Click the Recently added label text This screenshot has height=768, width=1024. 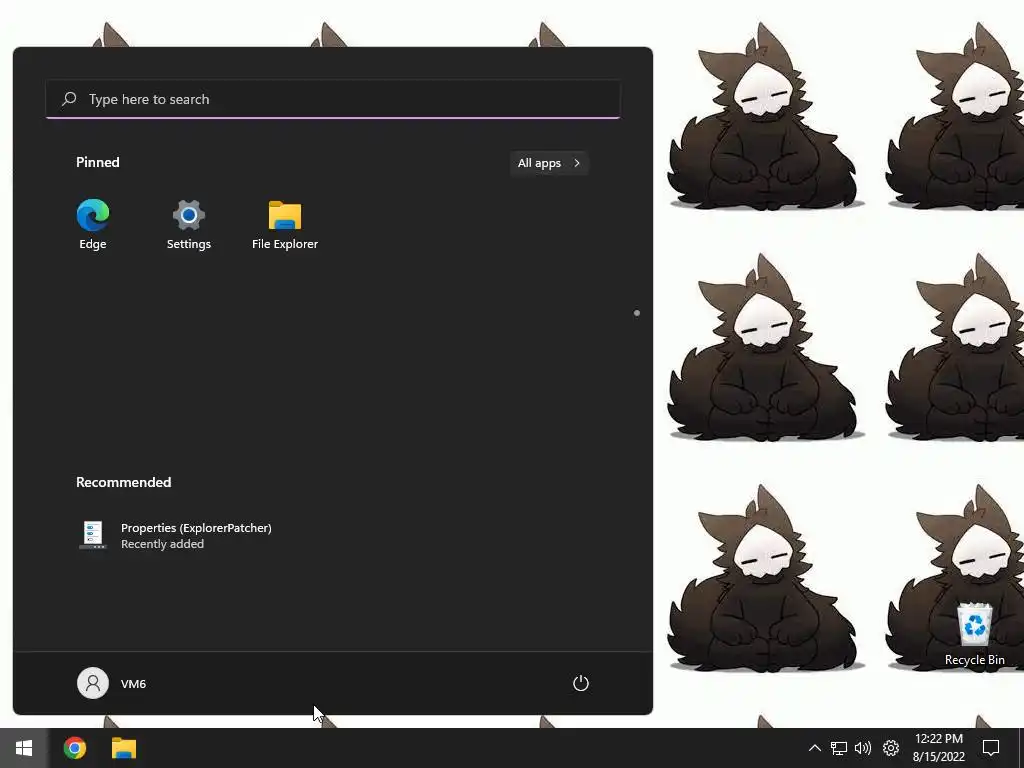click(x=163, y=544)
